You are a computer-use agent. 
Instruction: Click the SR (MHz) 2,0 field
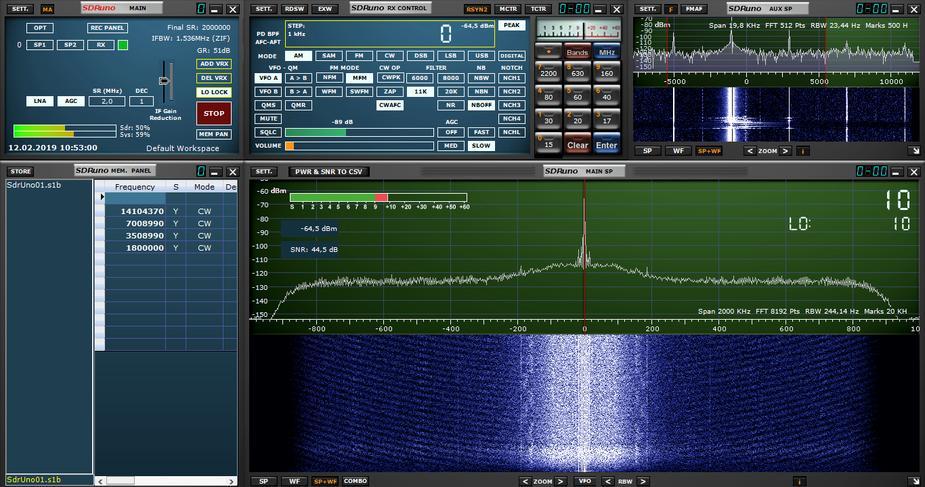107,101
